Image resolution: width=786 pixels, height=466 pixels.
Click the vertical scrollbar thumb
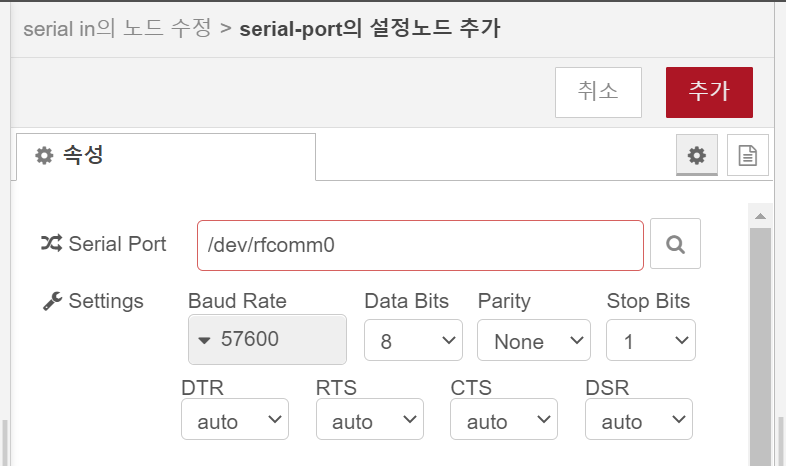pyautogui.click(x=760, y=347)
